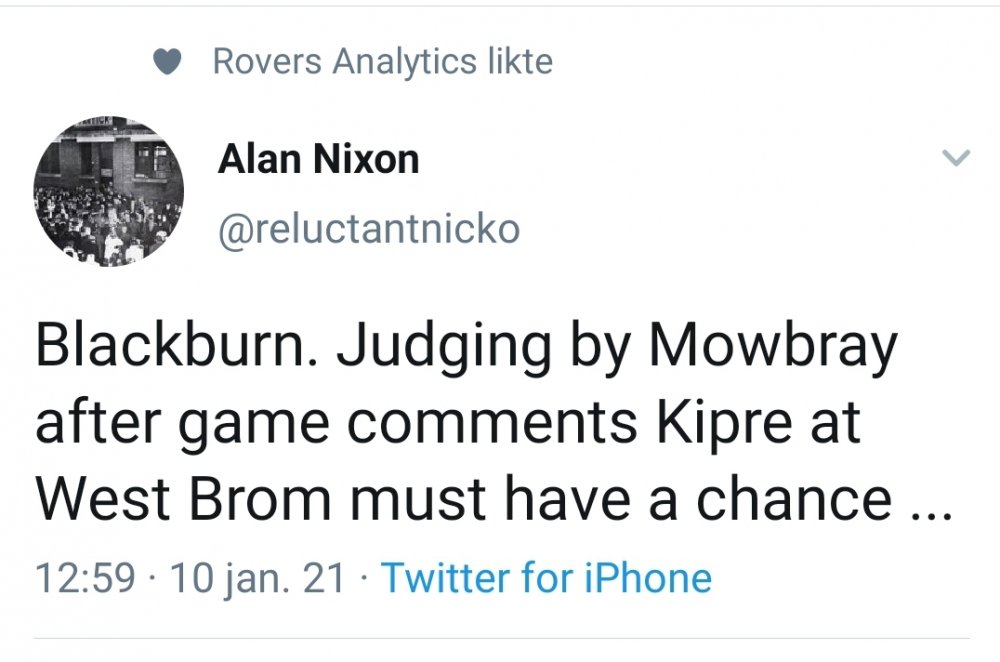Open the Twitter for iPhone link

click(x=546, y=578)
